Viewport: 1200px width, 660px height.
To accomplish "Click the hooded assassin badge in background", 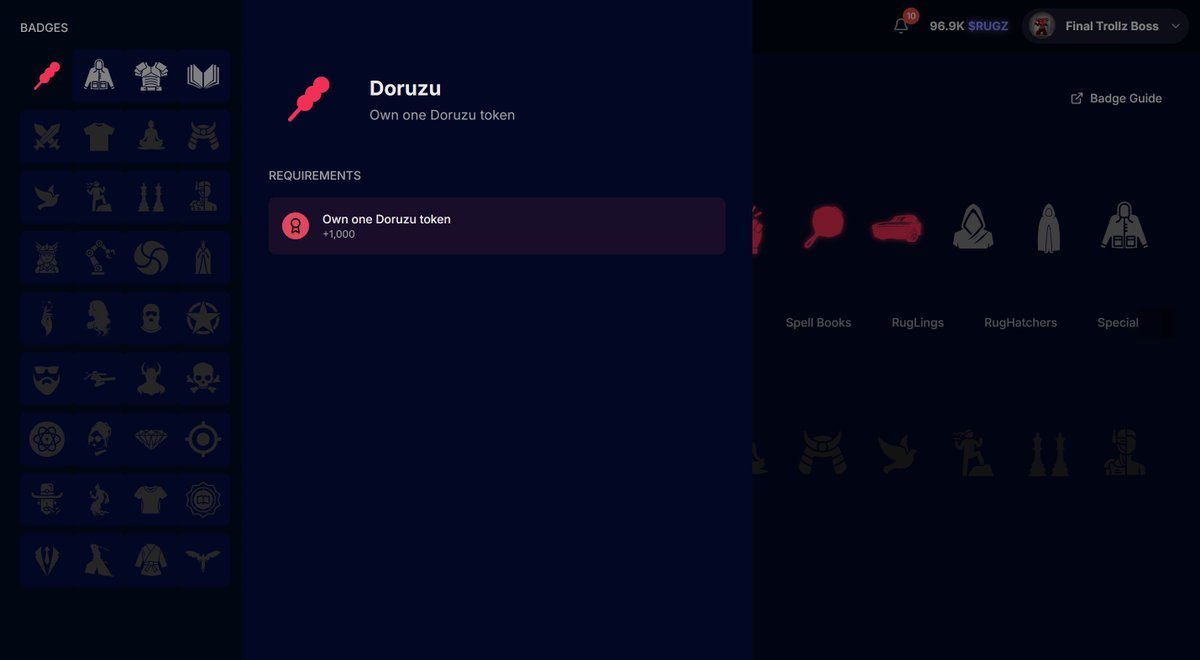I will point(972,227).
